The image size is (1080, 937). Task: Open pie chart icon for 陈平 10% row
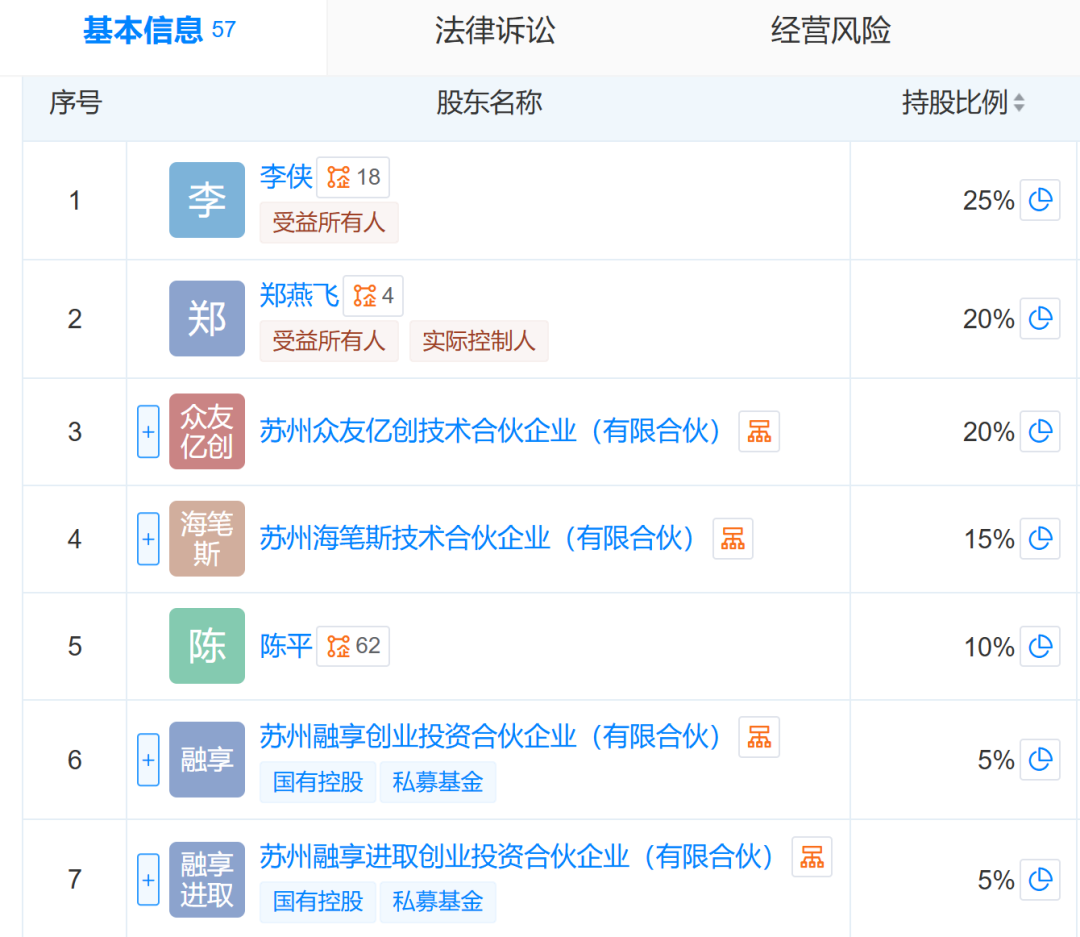pyautogui.click(x=1039, y=646)
